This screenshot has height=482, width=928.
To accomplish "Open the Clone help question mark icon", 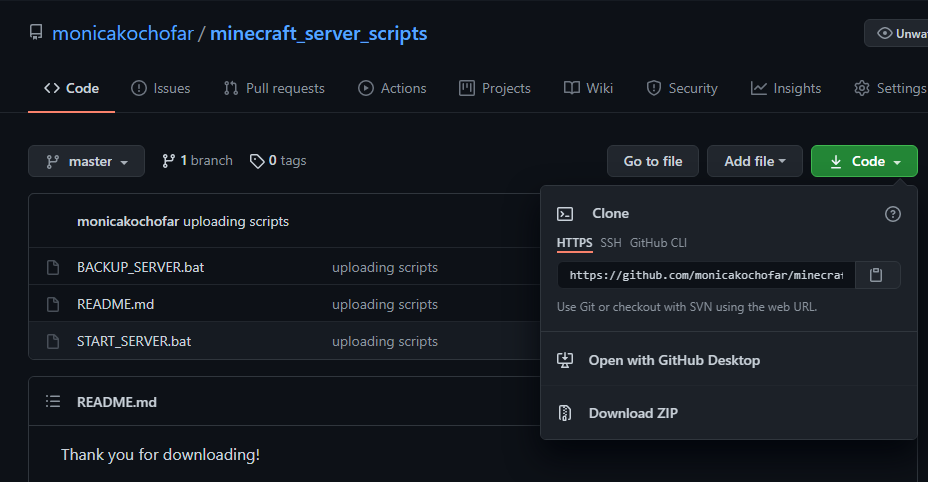I will 892,214.
